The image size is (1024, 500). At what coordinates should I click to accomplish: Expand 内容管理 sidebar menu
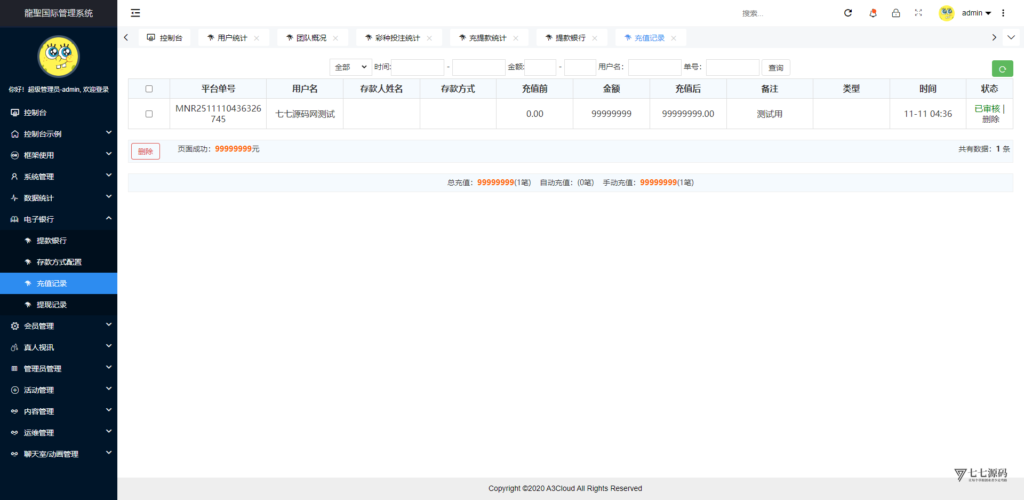(59, 412)
